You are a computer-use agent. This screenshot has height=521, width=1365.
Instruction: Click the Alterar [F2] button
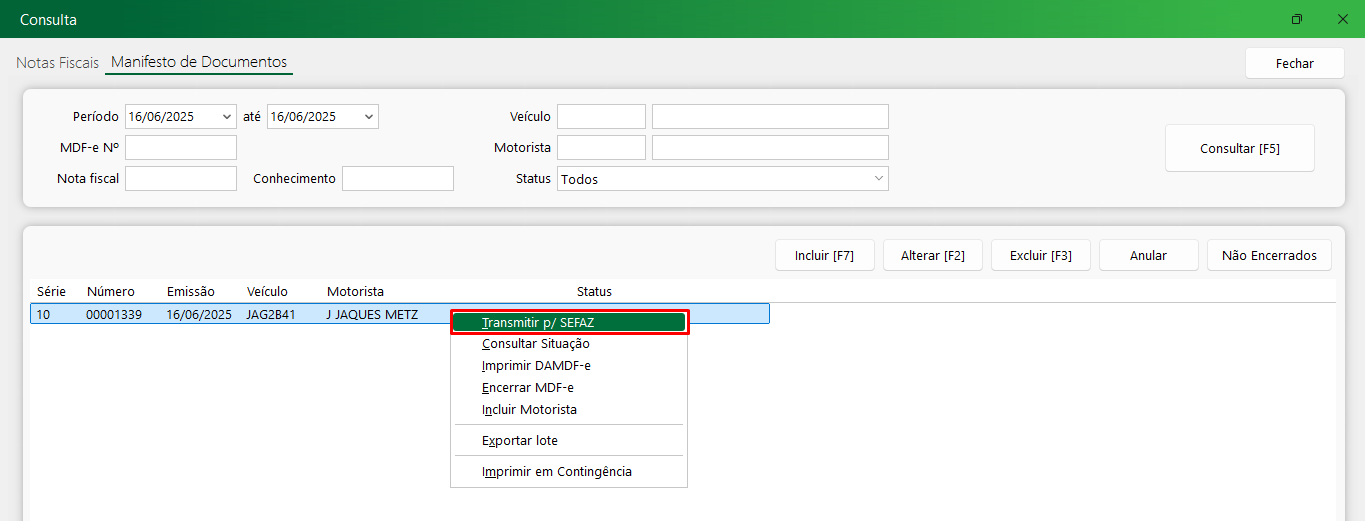tap(932, 255)
